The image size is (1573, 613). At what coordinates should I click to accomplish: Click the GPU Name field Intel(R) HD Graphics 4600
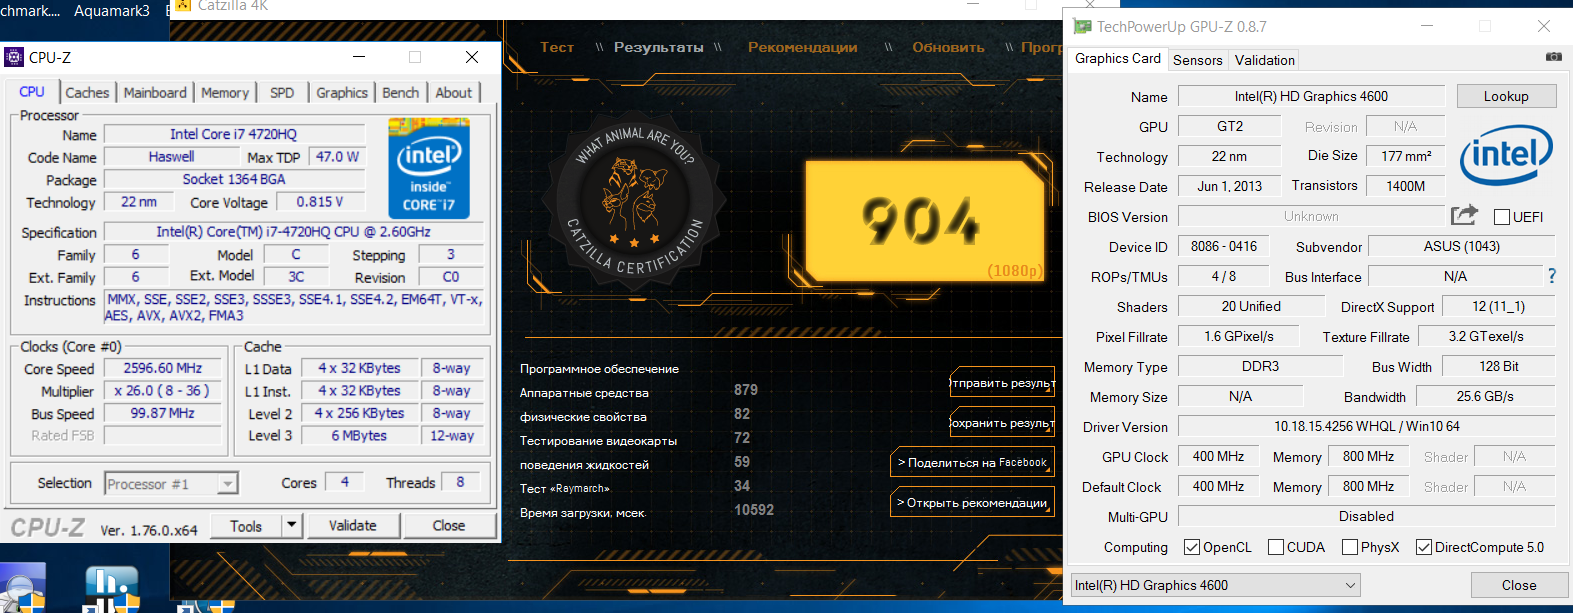[x=1311, y=96]
